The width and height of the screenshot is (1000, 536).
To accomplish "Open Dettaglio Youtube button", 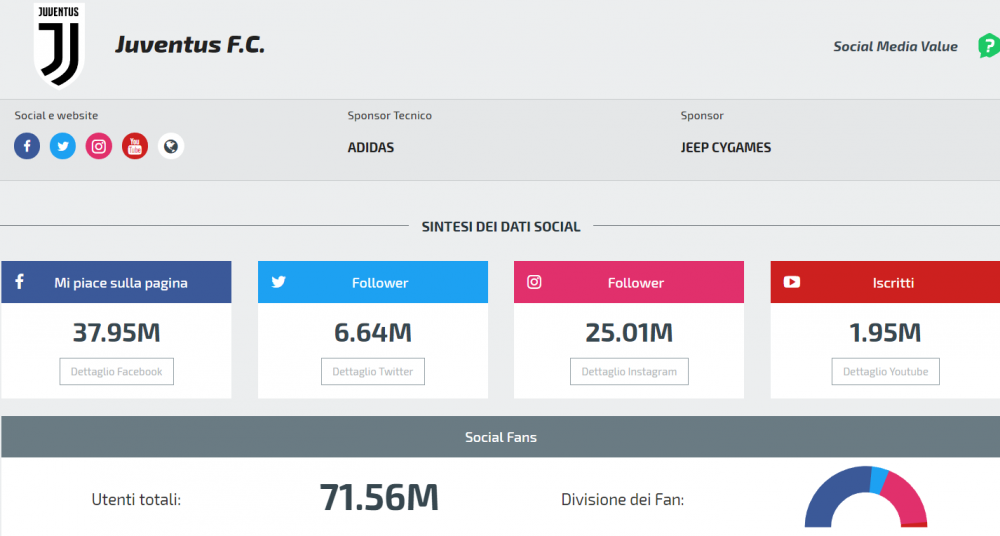I will click(x=885, y=371).
